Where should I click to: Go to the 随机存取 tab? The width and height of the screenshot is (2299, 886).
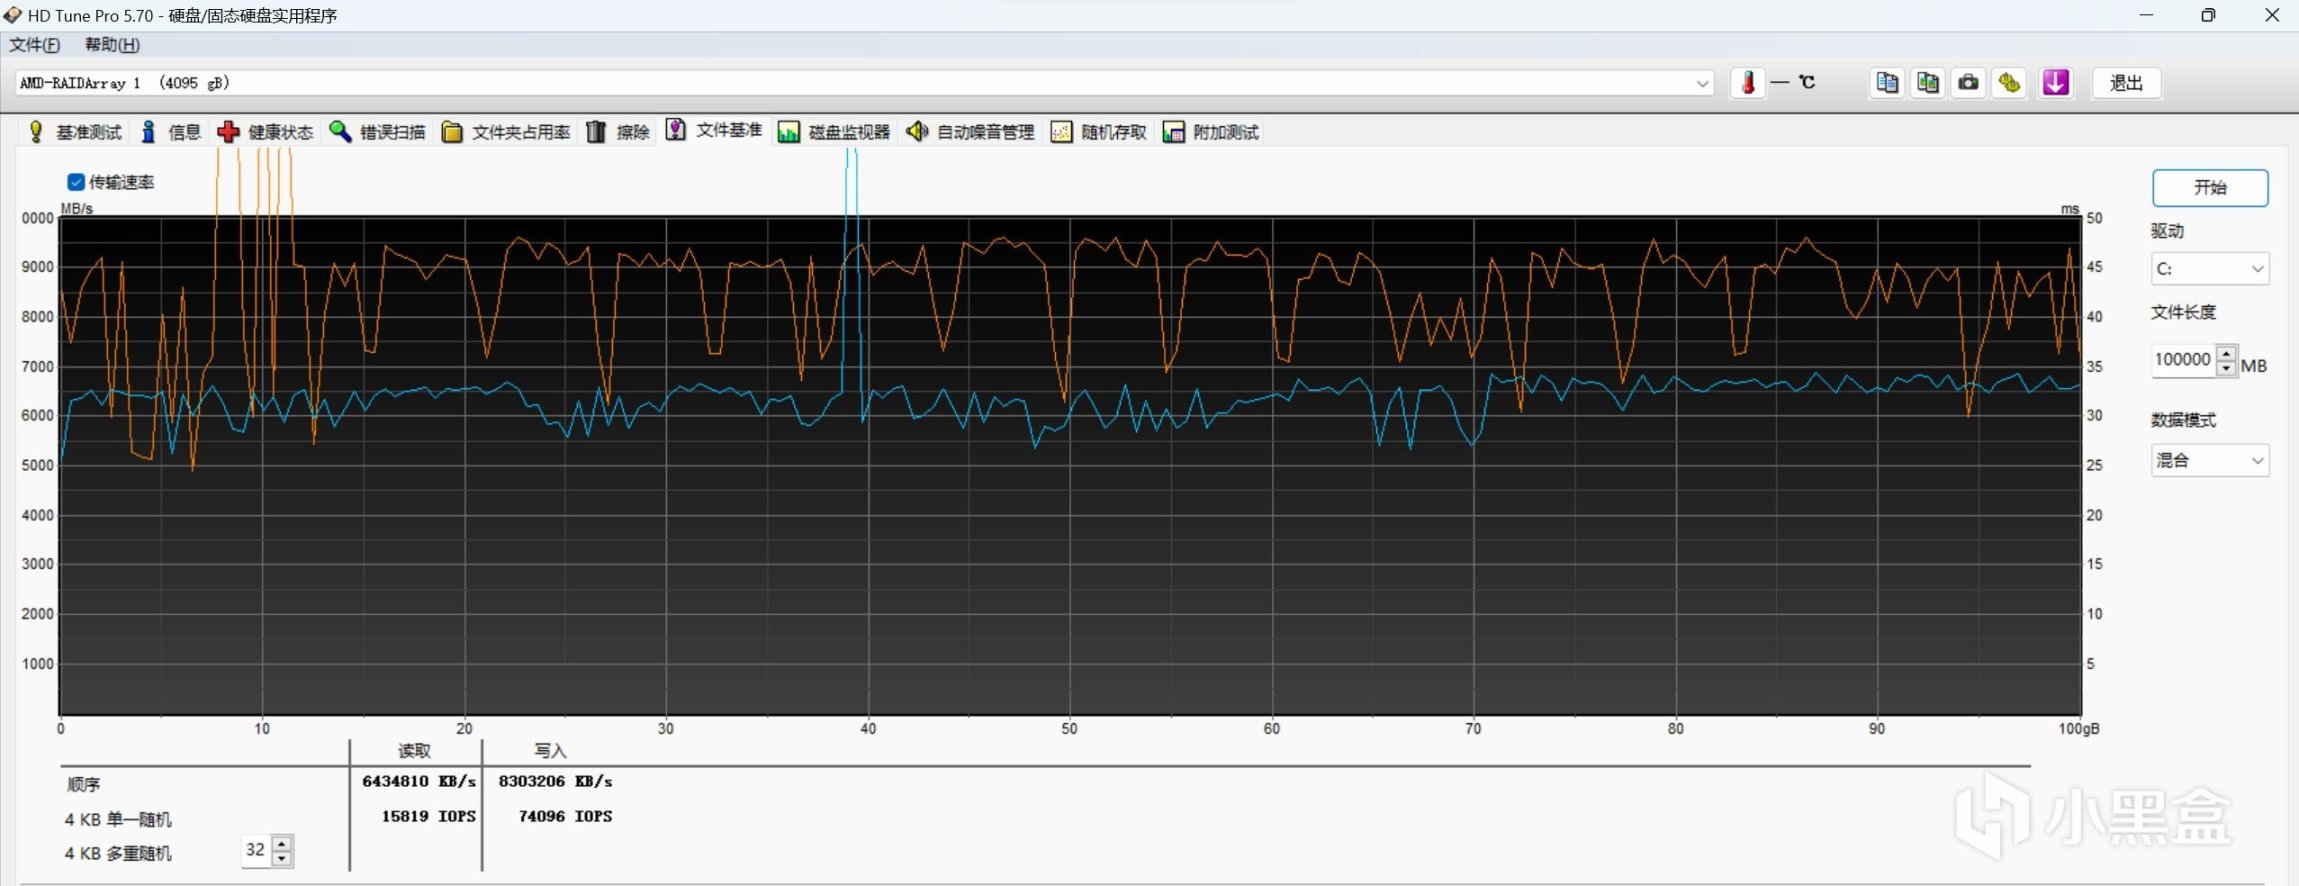(x=1098, y=132)
